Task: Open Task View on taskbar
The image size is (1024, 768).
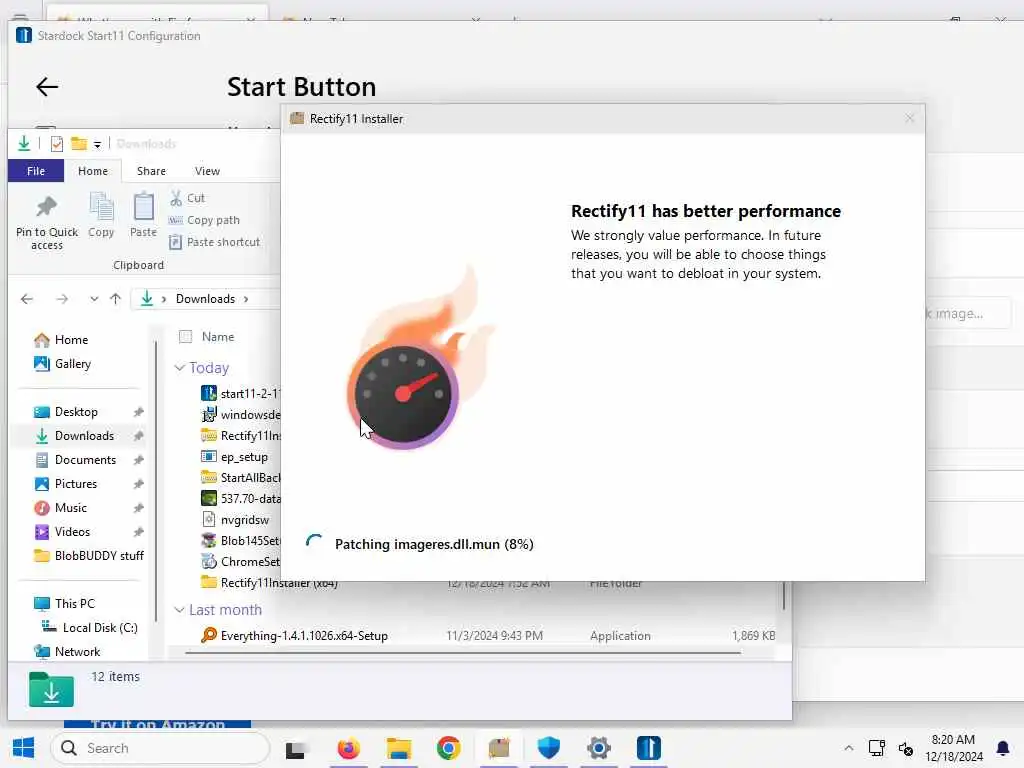Action: point(295,750)
